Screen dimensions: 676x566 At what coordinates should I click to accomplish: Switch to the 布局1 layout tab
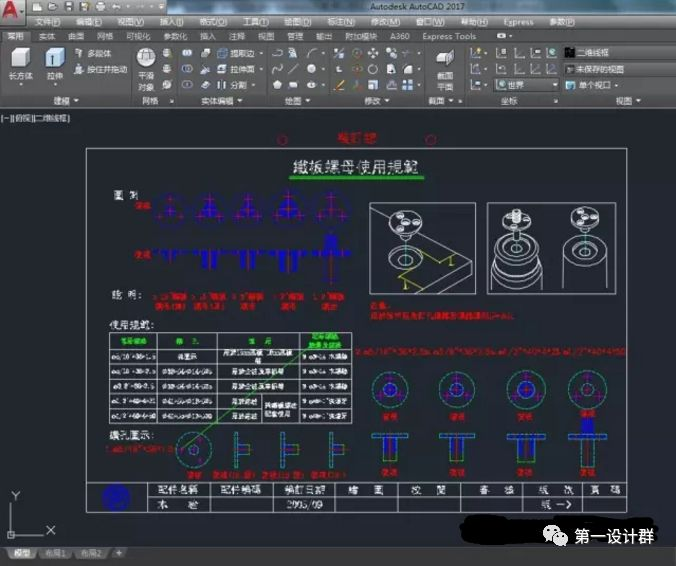coord(56,552)
